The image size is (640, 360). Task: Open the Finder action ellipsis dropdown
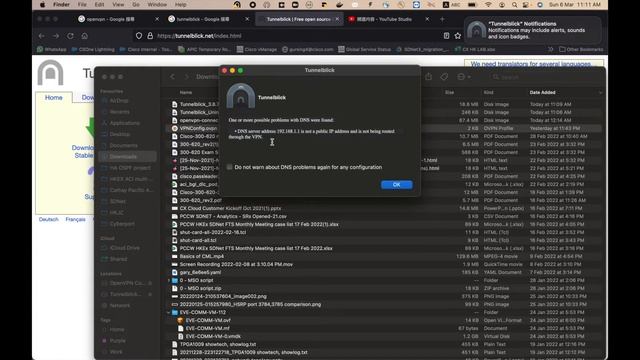point(464,77)
